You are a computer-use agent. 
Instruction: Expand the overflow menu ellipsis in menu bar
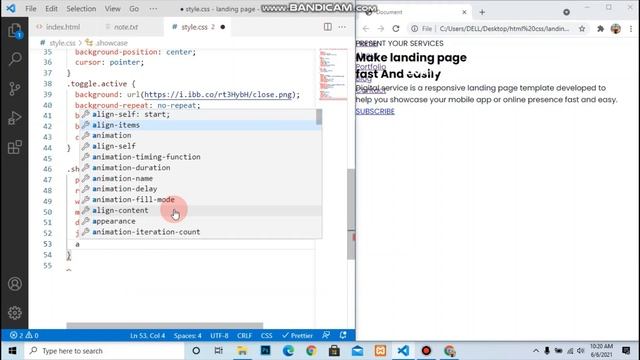pyautogui.click(x=153, y=9)
